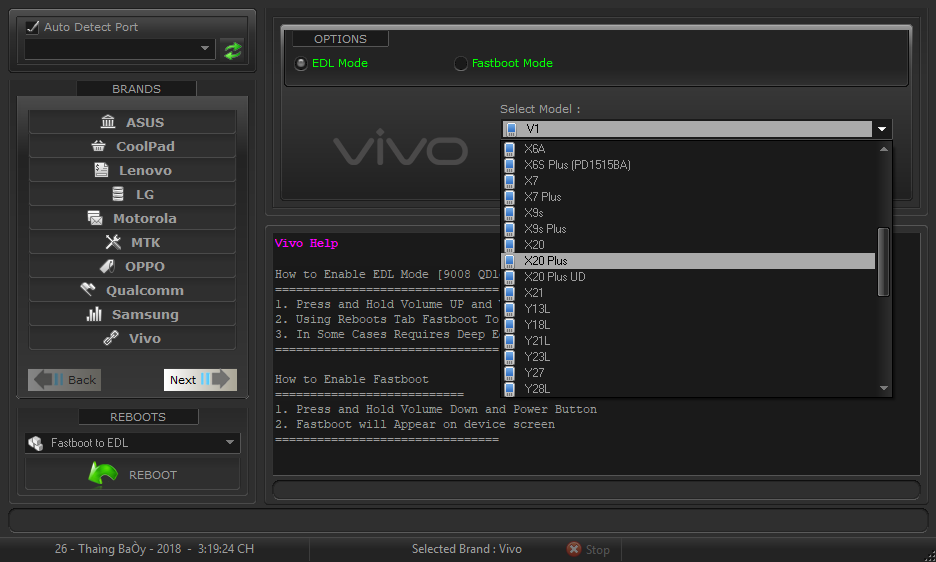Choose the MTK brand
936x562 pixels.
(133, 242)
